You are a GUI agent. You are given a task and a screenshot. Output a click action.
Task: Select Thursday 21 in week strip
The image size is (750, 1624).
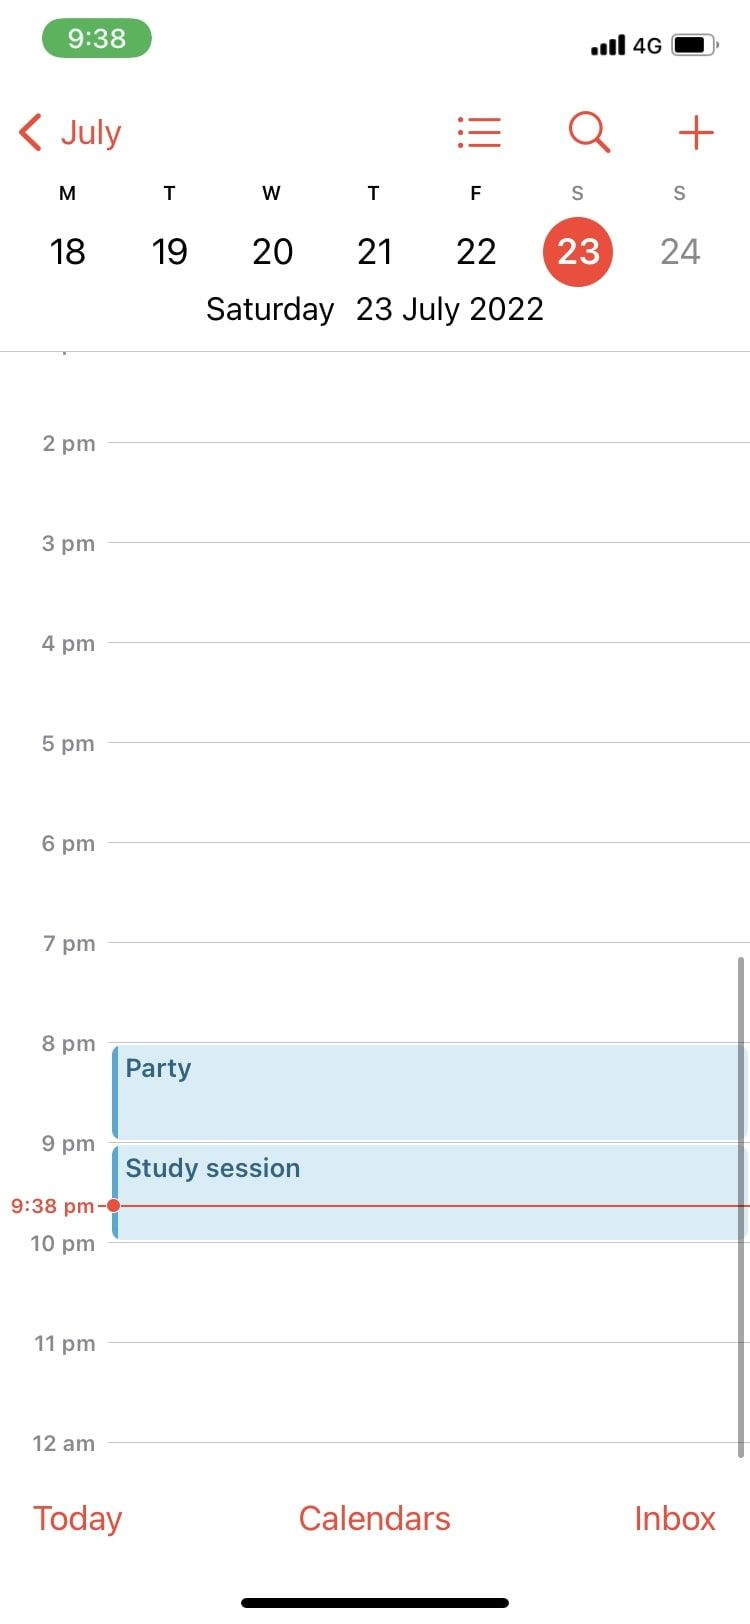(x=374, y=251)
